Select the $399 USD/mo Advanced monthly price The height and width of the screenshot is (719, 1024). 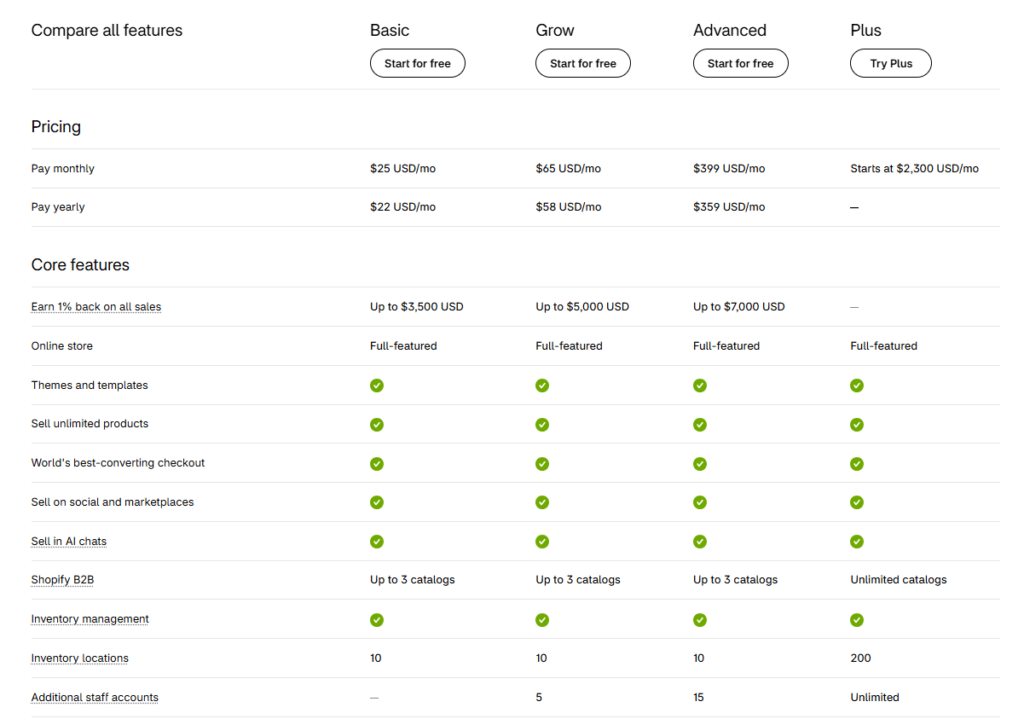click(729, 168)
